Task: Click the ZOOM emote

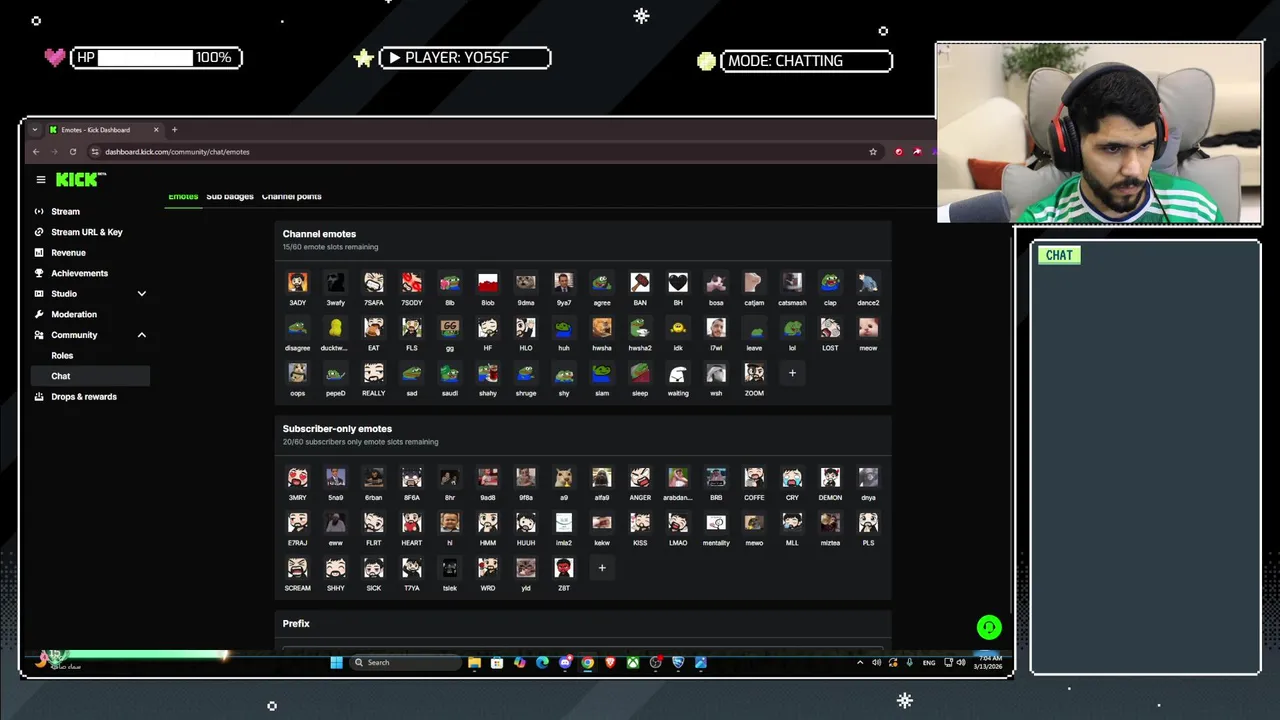Action: (x=754, y=373)
